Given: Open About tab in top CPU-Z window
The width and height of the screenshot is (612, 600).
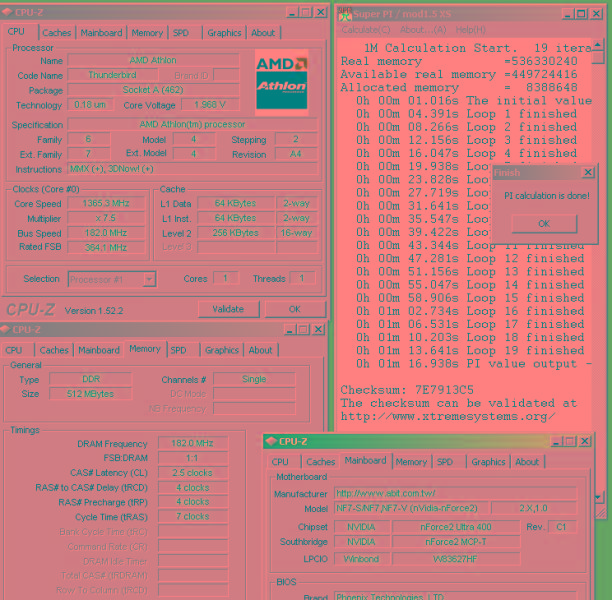Looking at the screenshot, I should 263,33.
